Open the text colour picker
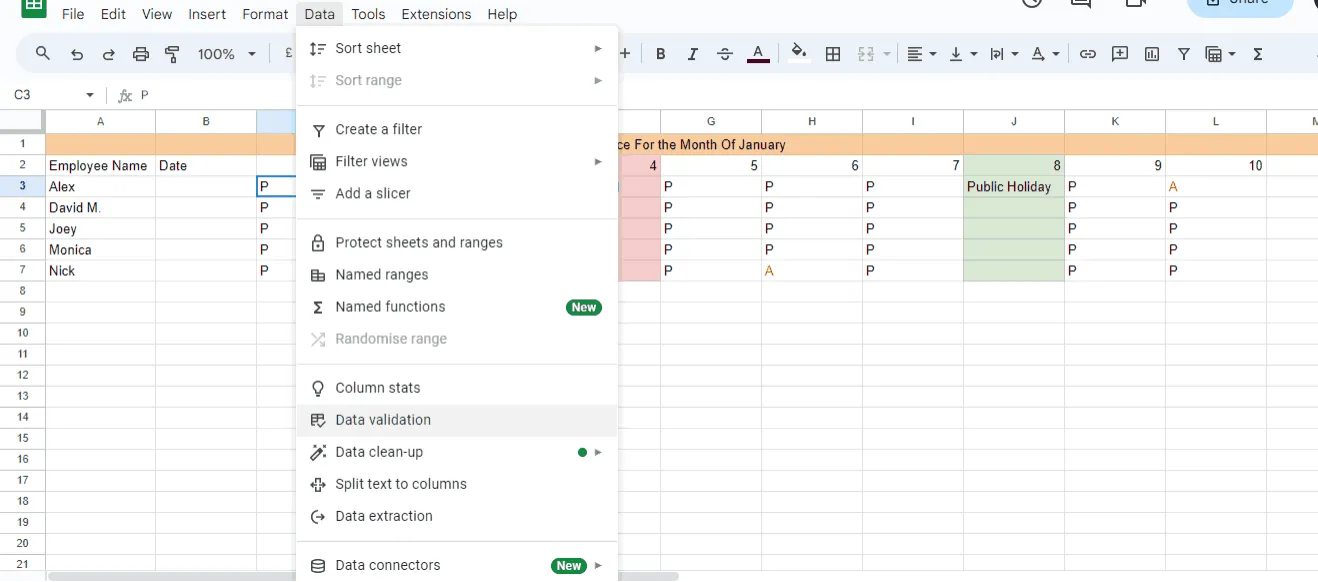 (758, 54)
